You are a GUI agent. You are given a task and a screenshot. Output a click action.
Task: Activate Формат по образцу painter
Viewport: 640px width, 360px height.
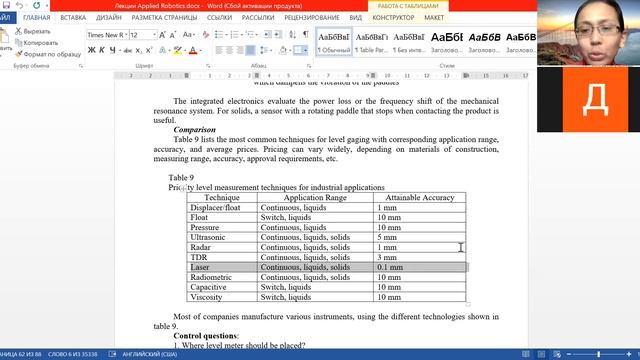pos(48,54)
